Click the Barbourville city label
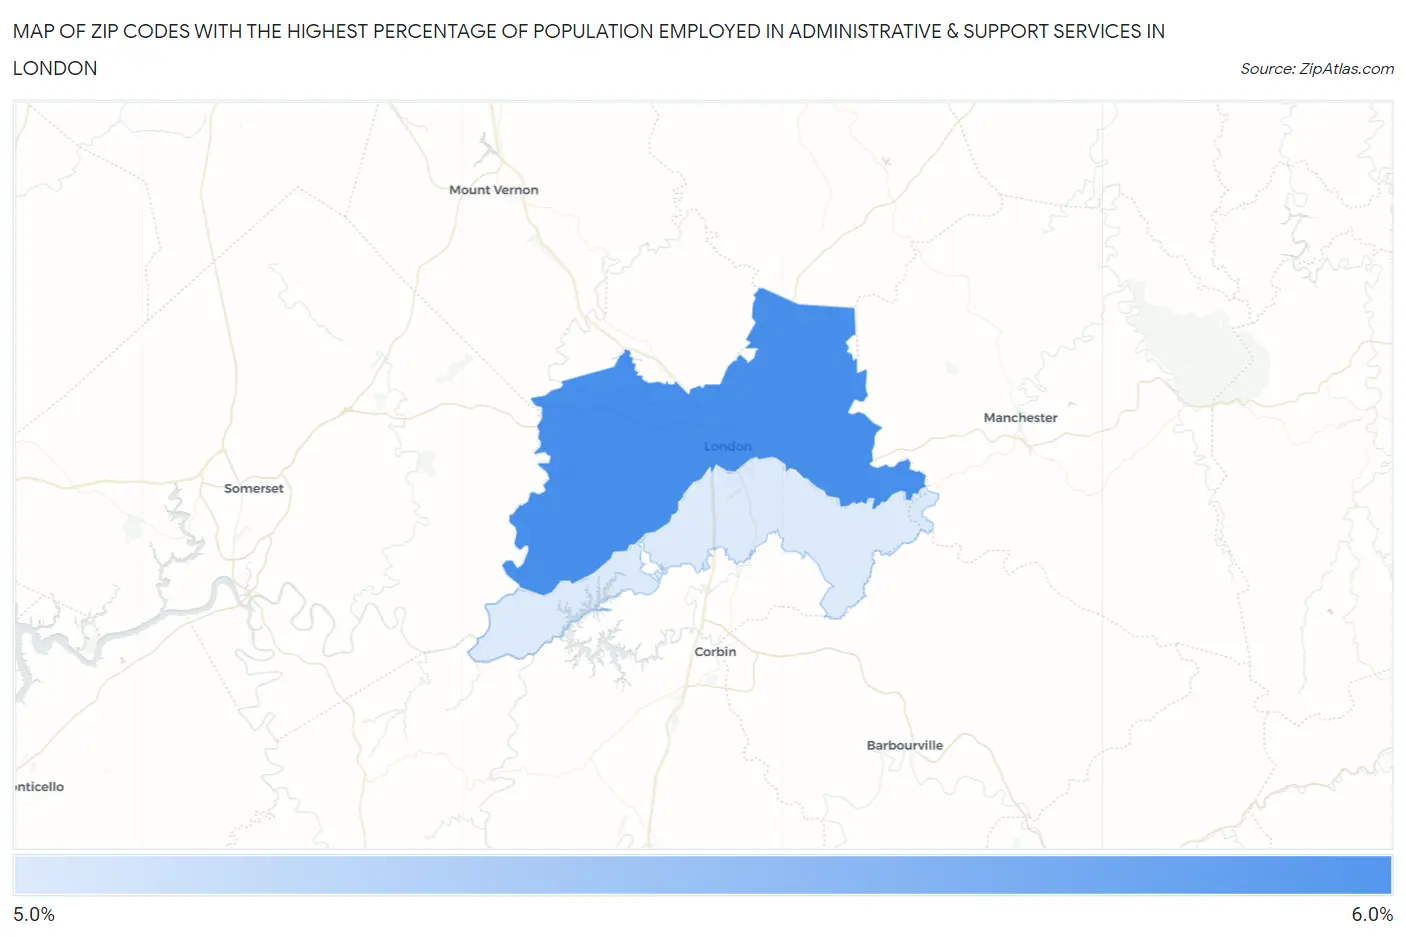Viewport: 1406px width, 937px height. [904, 746]
